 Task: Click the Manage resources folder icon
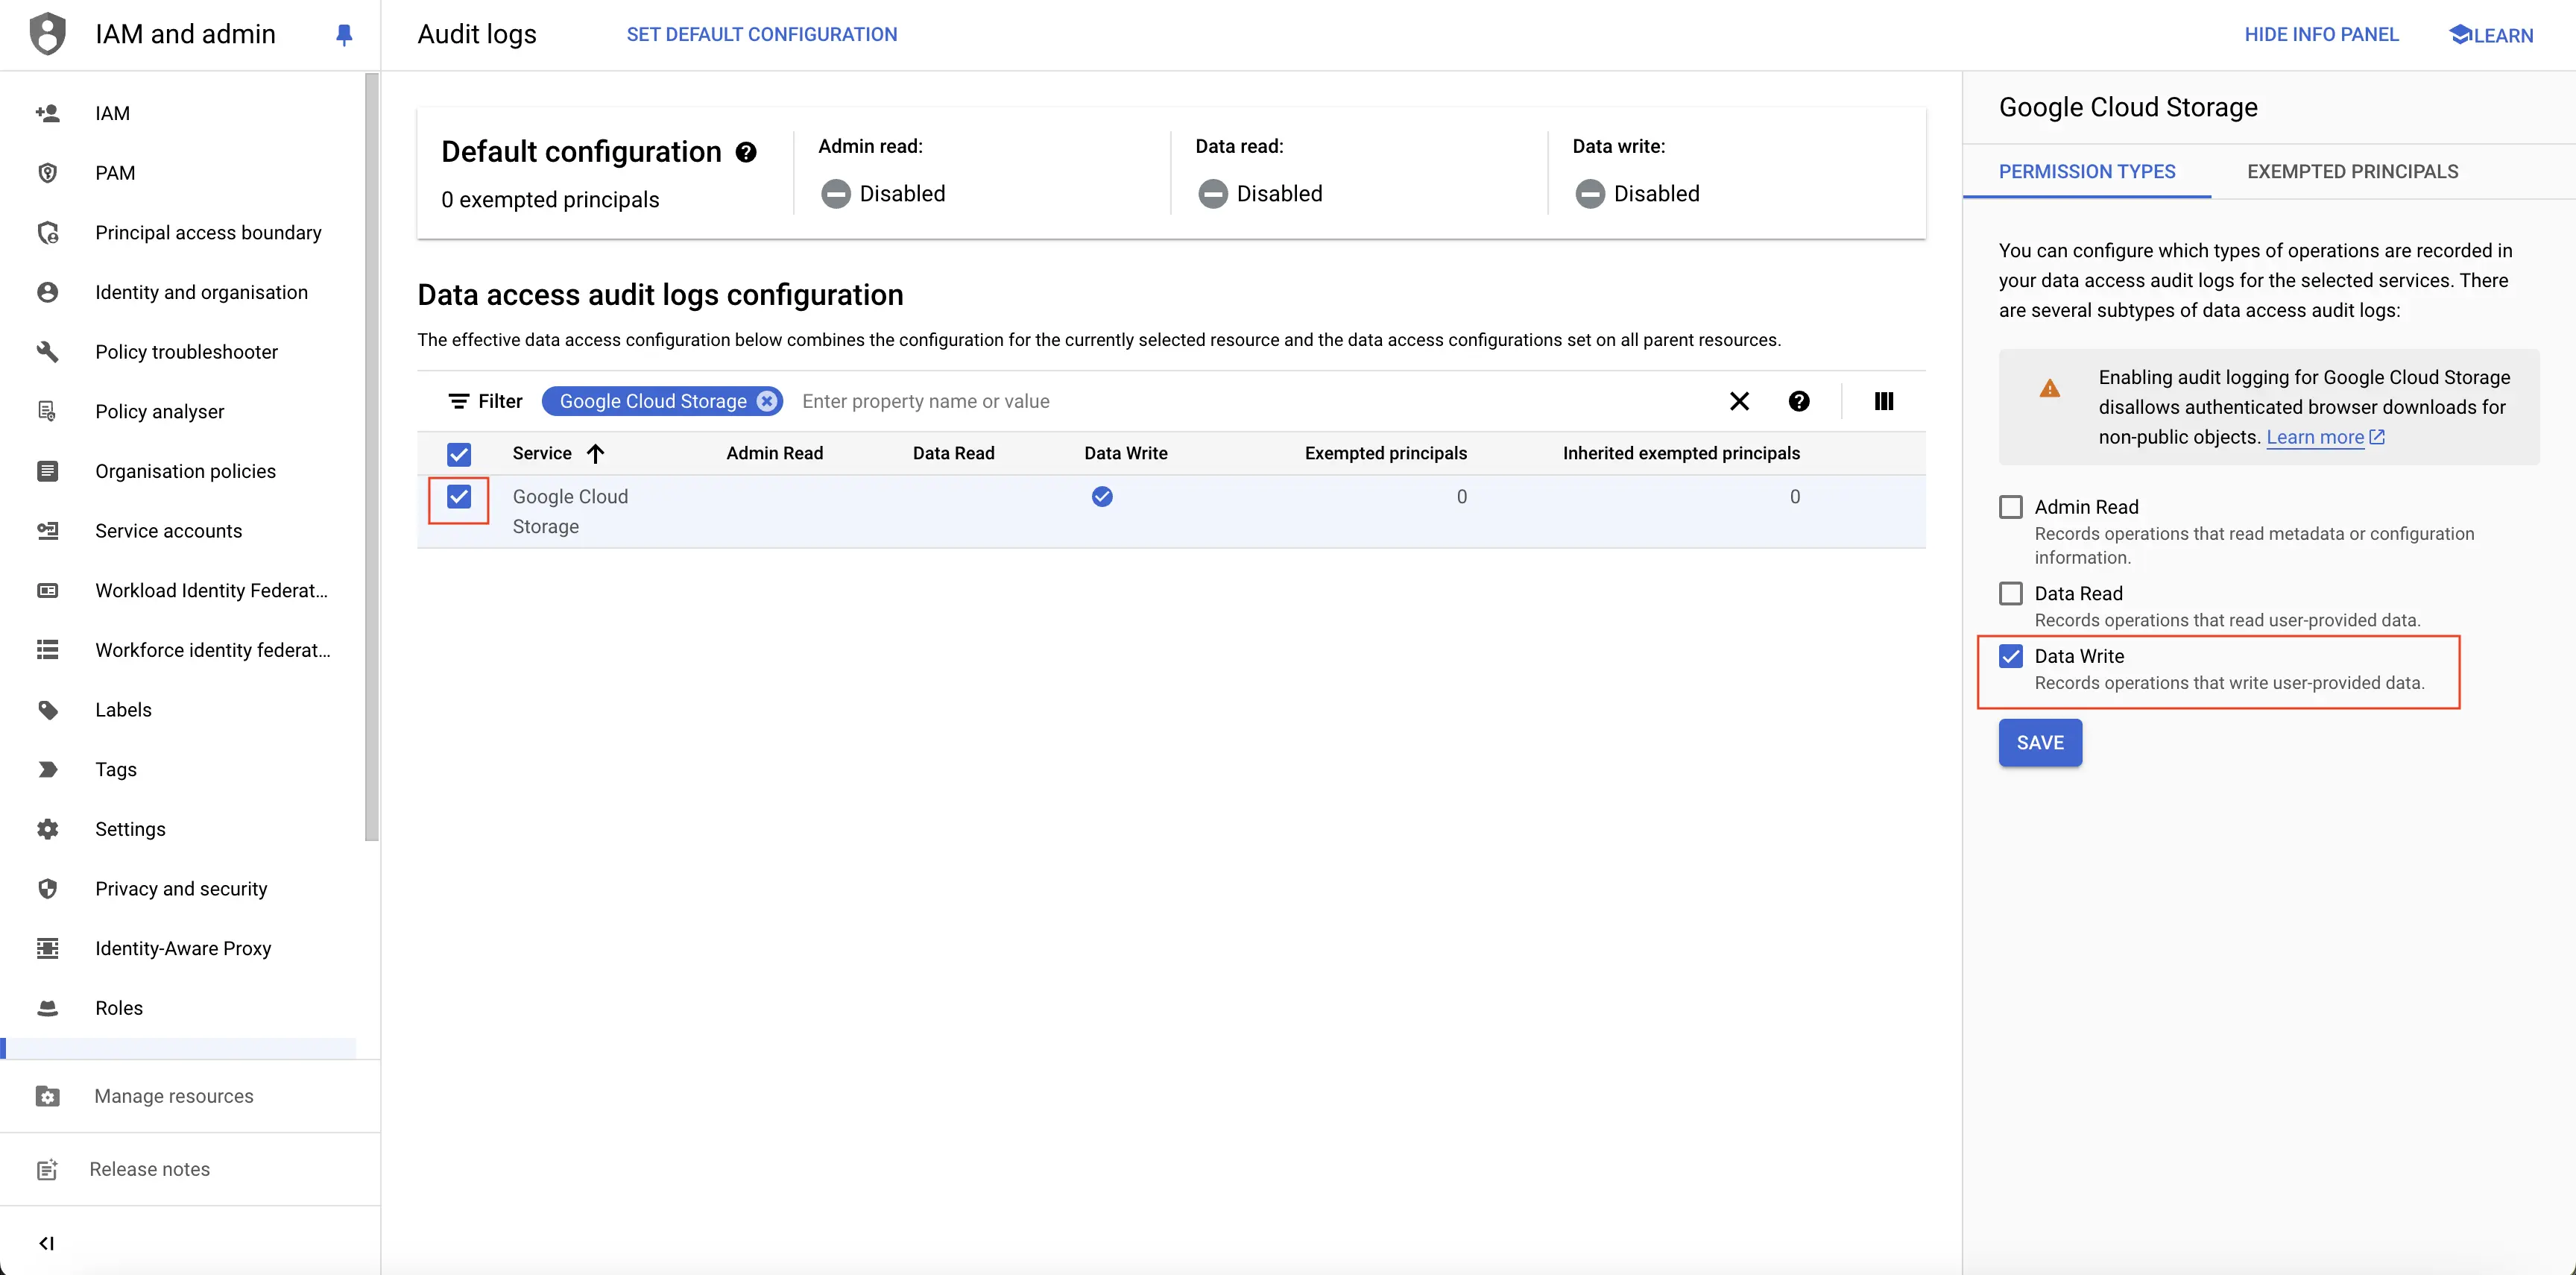(47, 1096)
